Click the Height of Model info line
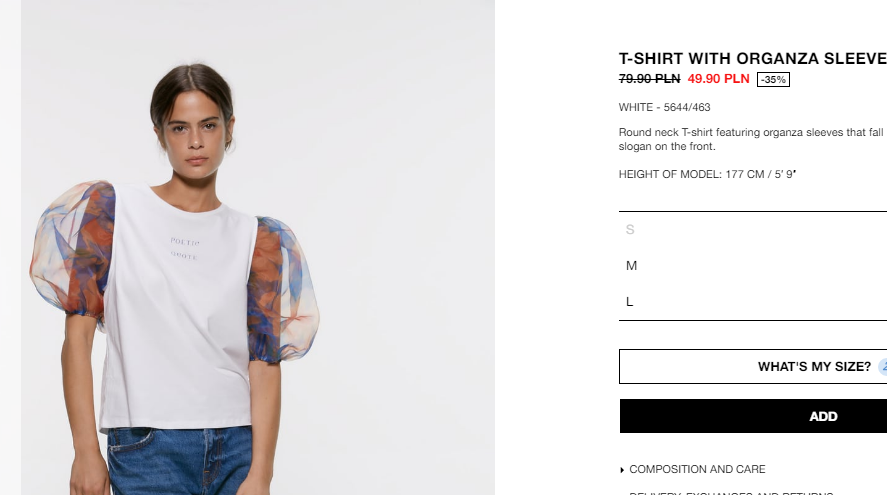Image resolution: width=887 pixels, height=495 pixels. (707, 174)
